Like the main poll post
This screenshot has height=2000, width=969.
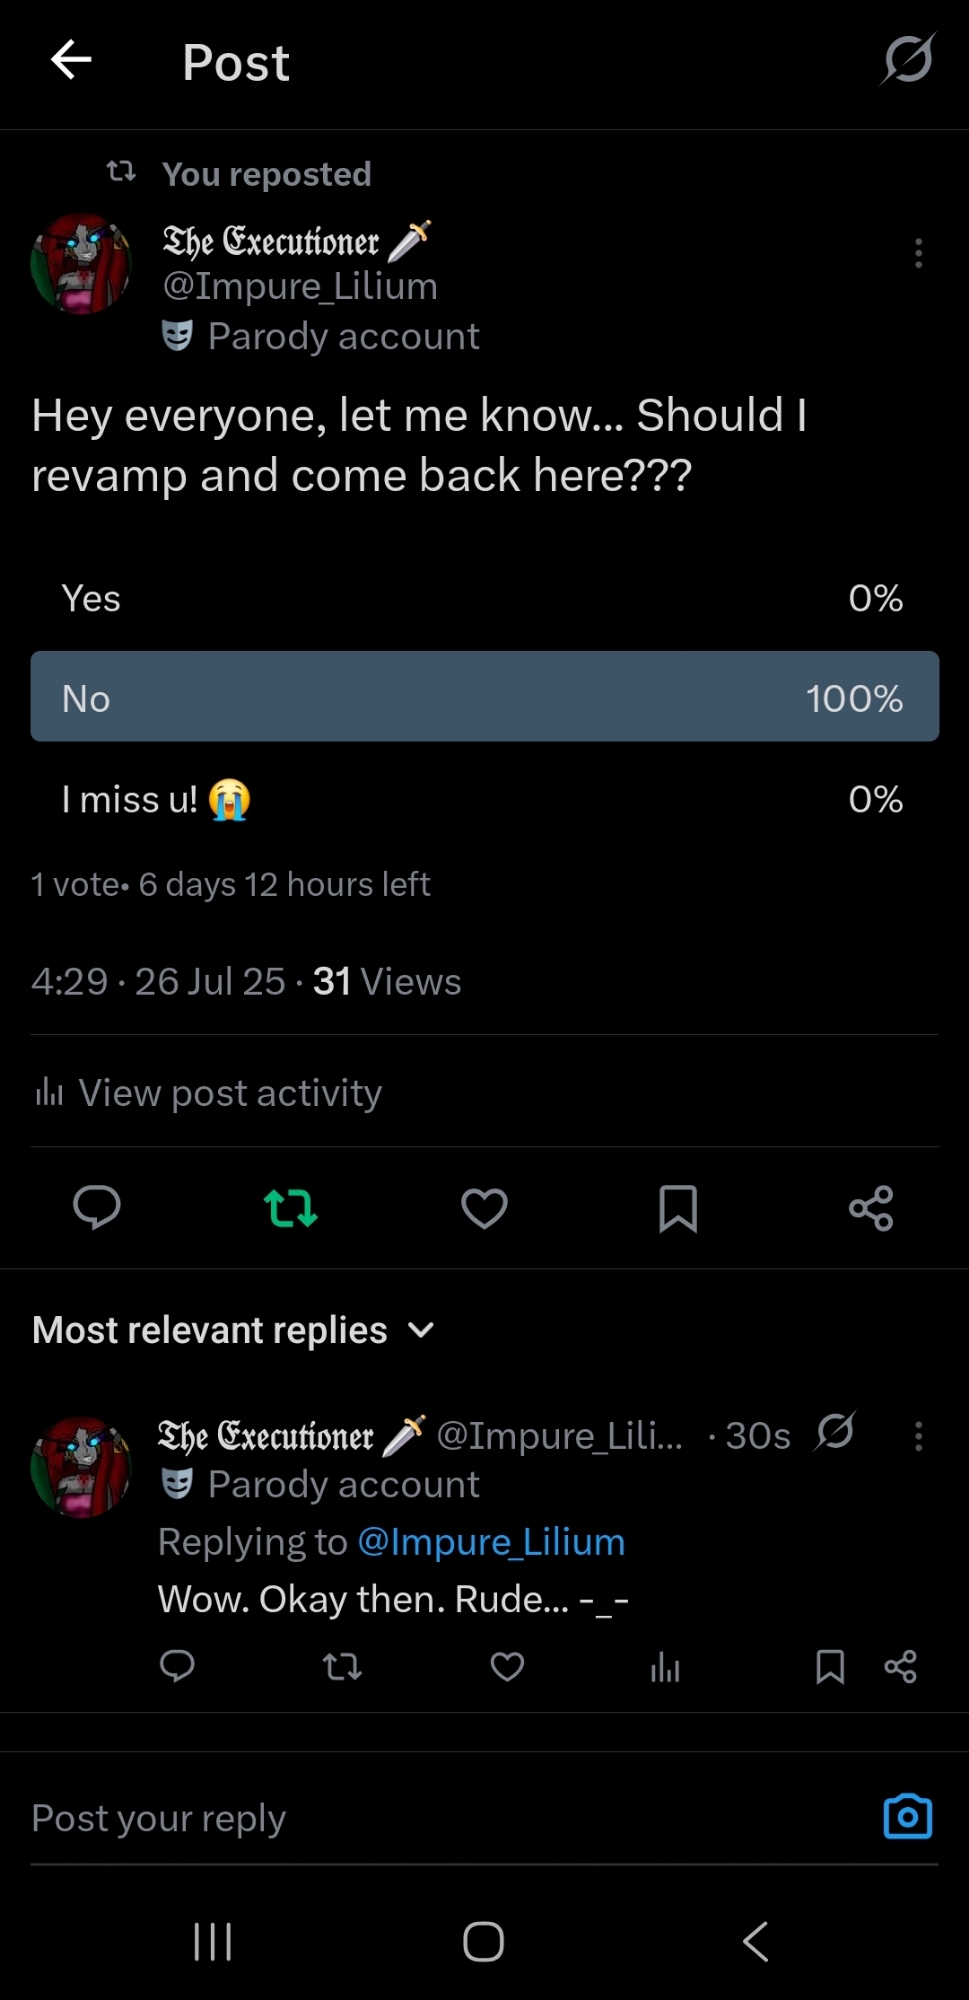484,1208
